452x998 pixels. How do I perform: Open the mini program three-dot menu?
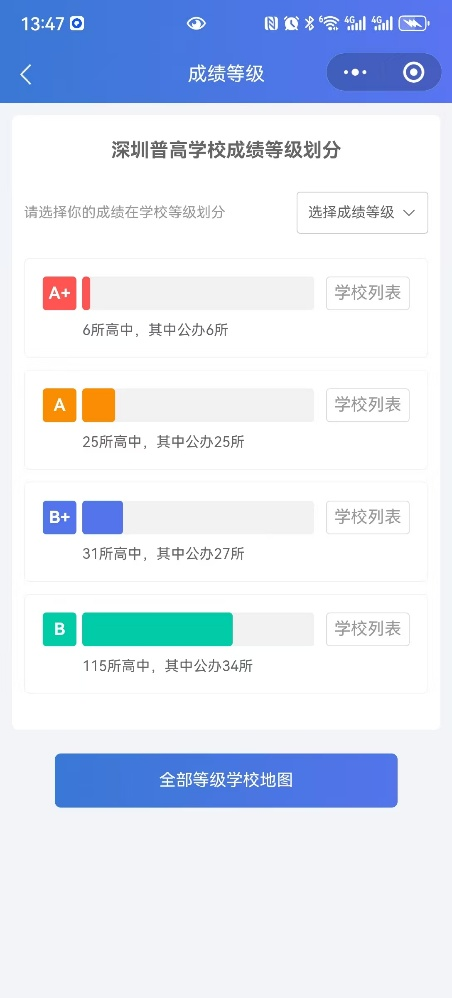click(355, 73)
